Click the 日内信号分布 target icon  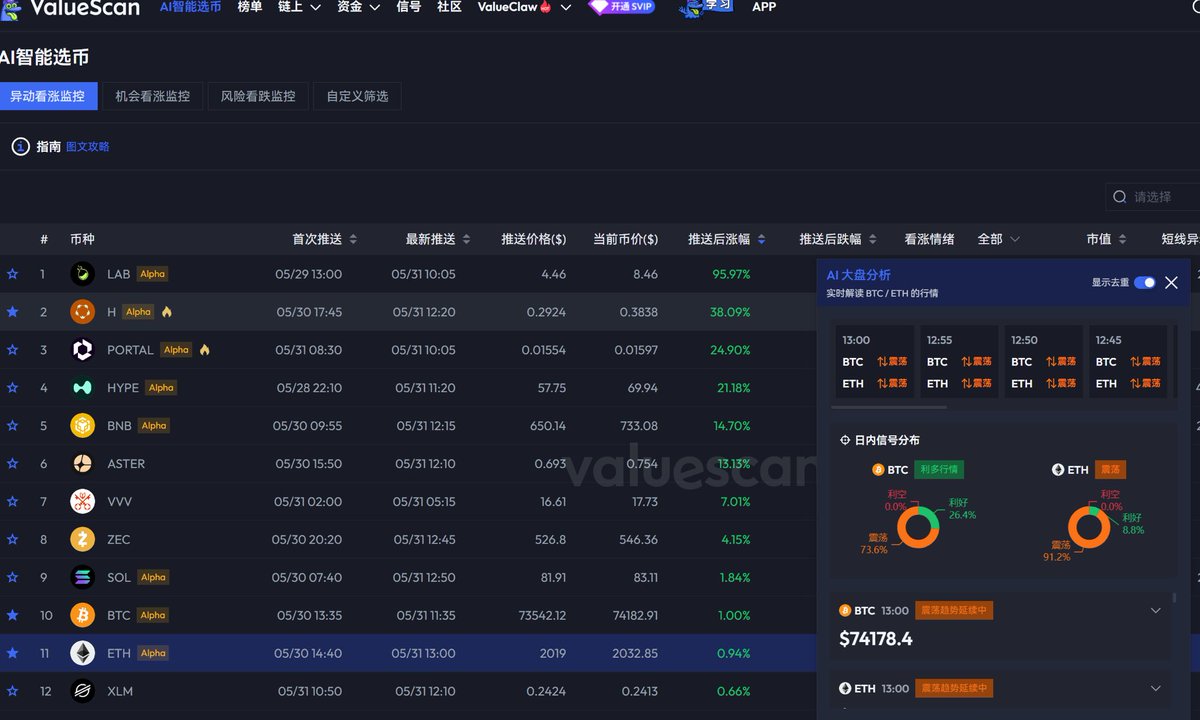[845, 440]
